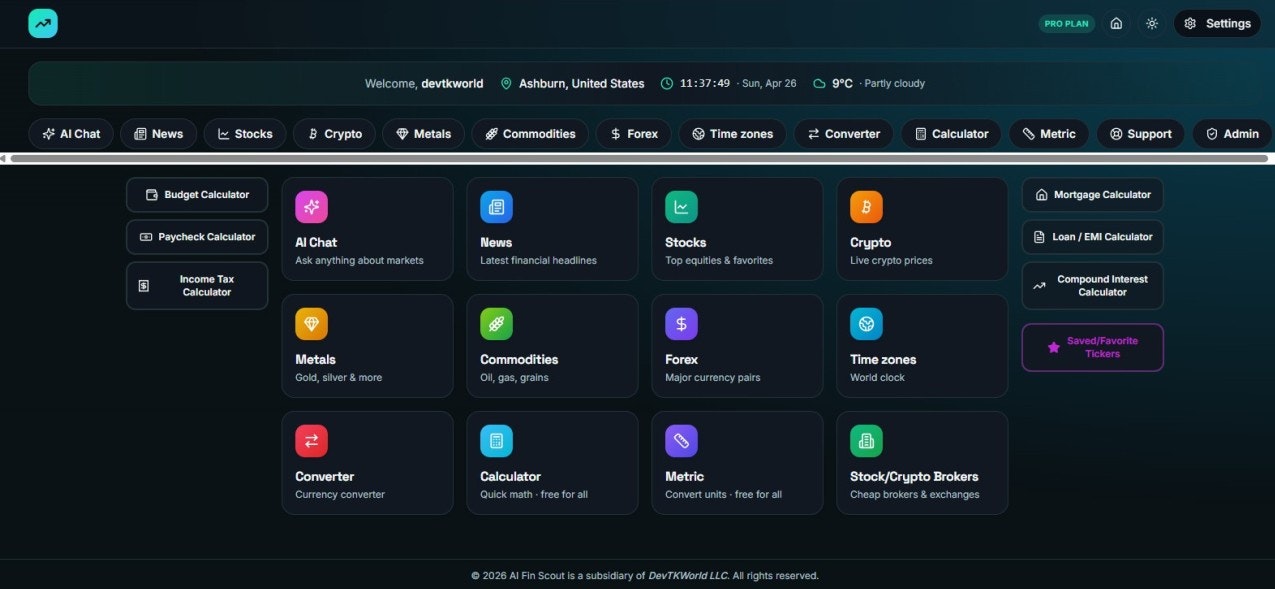Click the green Stock/Crypto Brokers card icon
Screen dimensions: 1275x589
[866, 441]
